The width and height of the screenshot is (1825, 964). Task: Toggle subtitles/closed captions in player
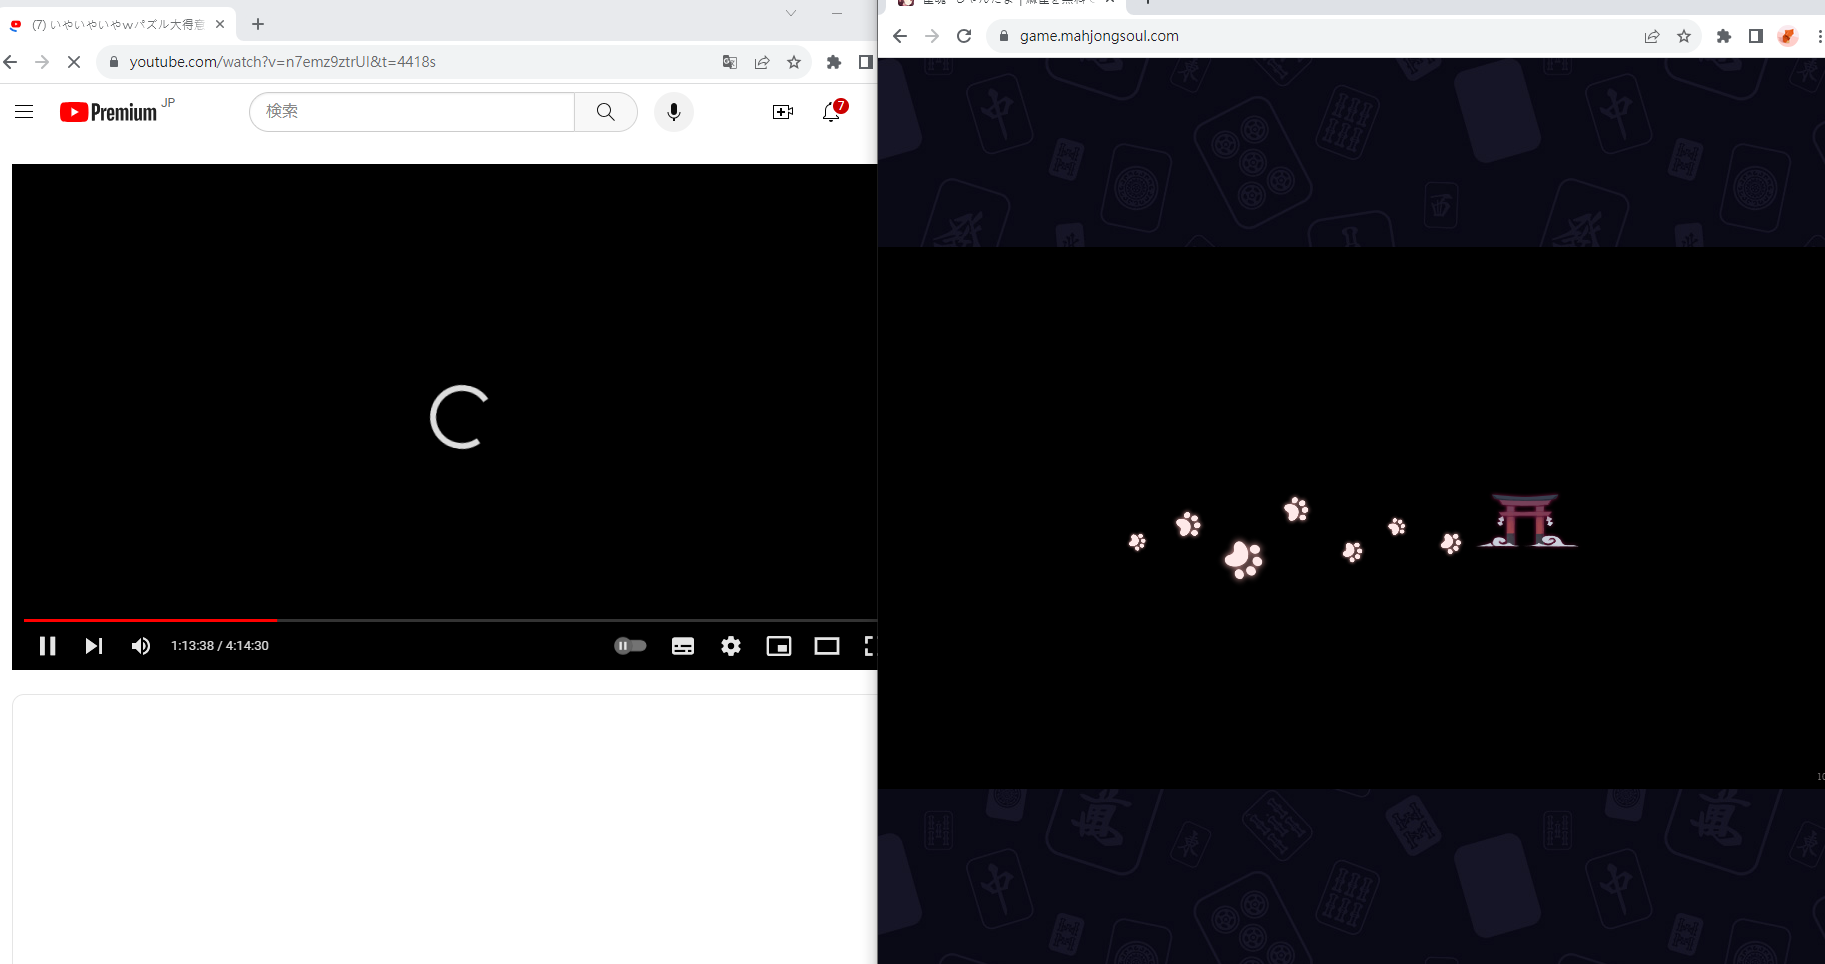pyautogui.click(x=683, y=646)
